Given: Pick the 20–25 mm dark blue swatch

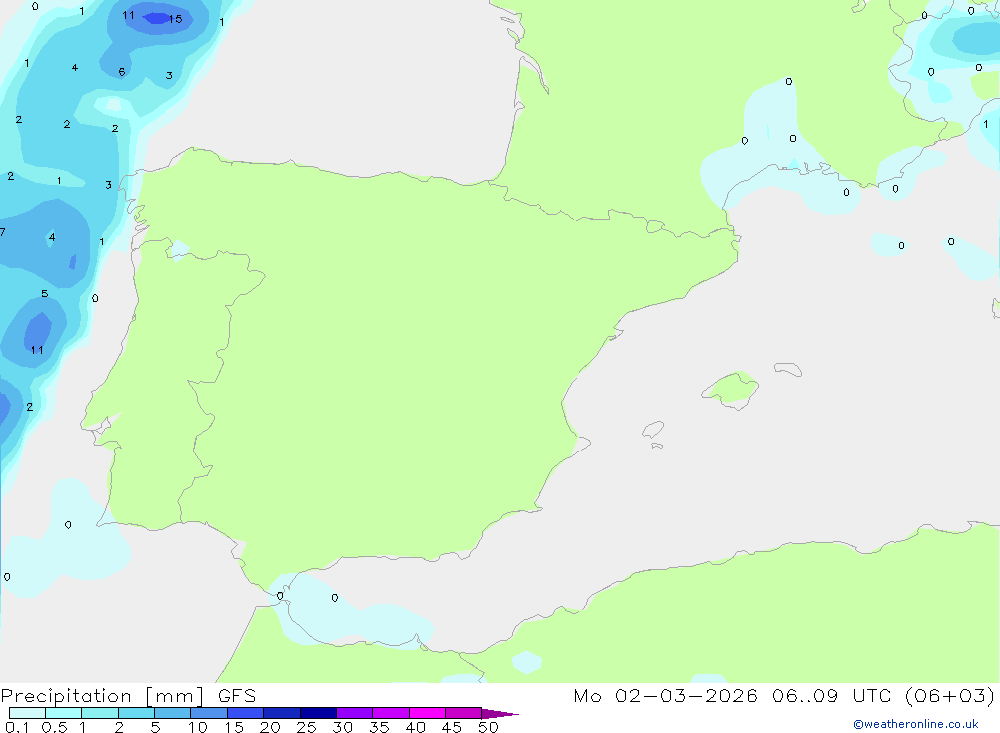Looking at the screenshot, I should click(x=281, y=713).
